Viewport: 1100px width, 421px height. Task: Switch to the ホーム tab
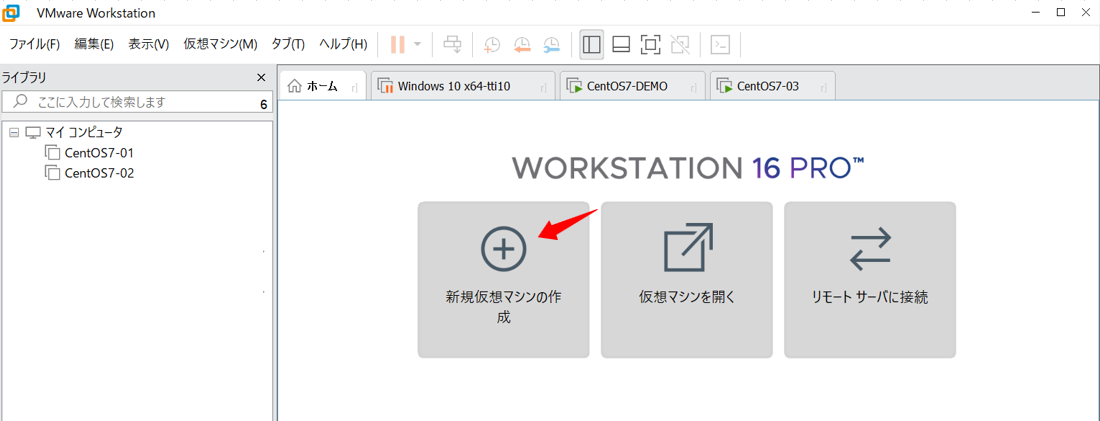323,86
